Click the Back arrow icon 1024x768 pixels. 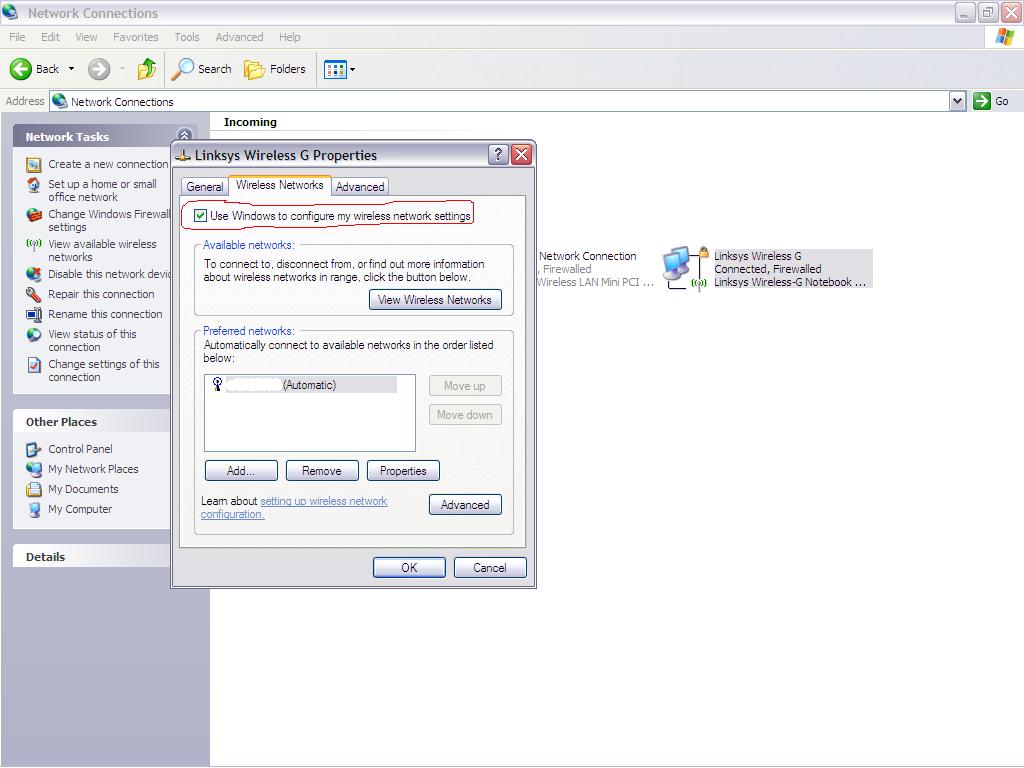click(21, 69)
